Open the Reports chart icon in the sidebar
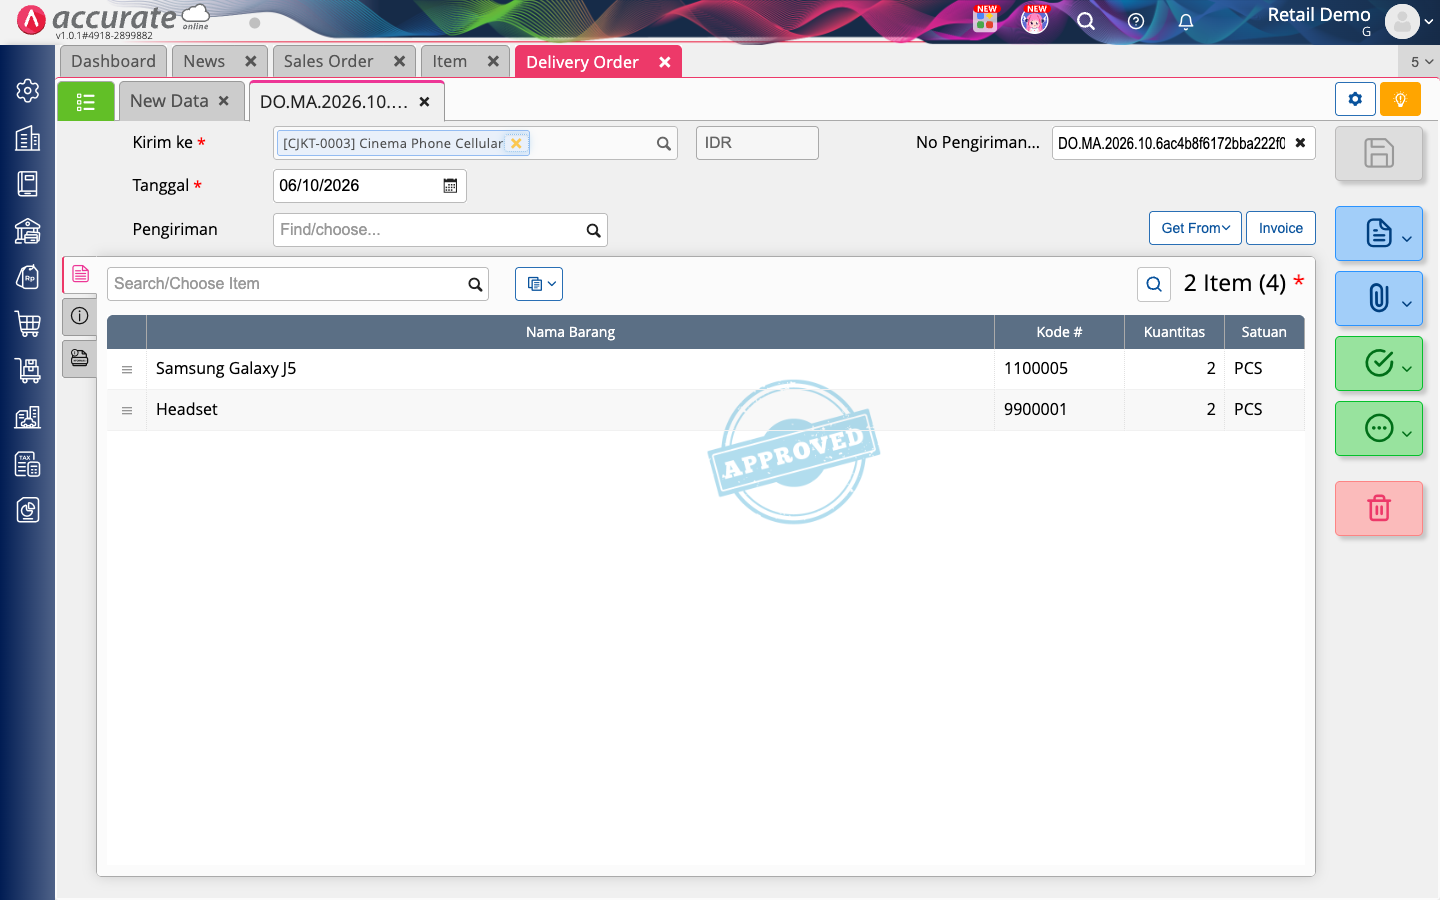Image resolution: width=1440 pixels, height=900 pixels. (28, 510)
